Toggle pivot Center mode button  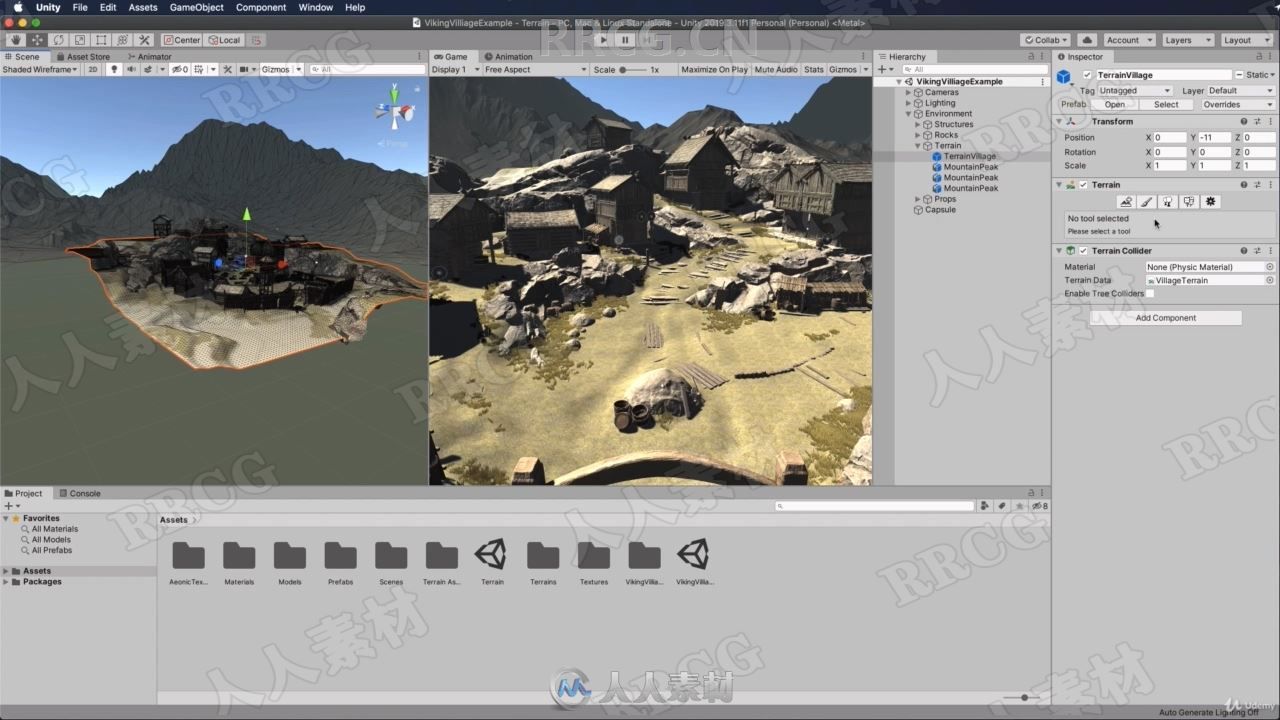182,40
